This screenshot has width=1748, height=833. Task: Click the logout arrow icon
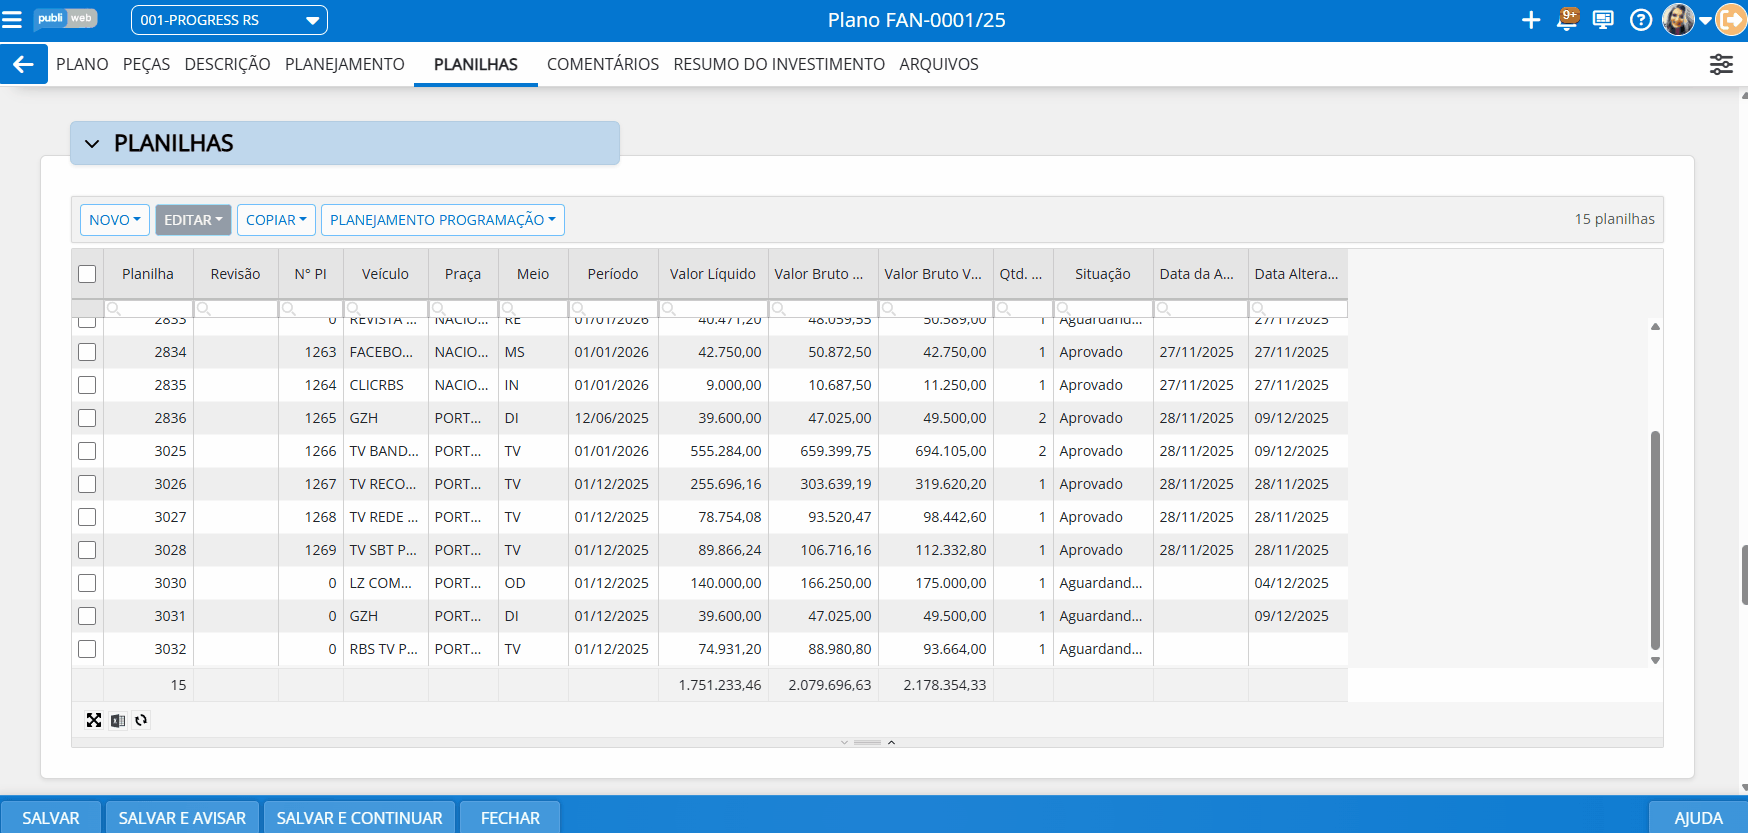(x=1731, y=20)
